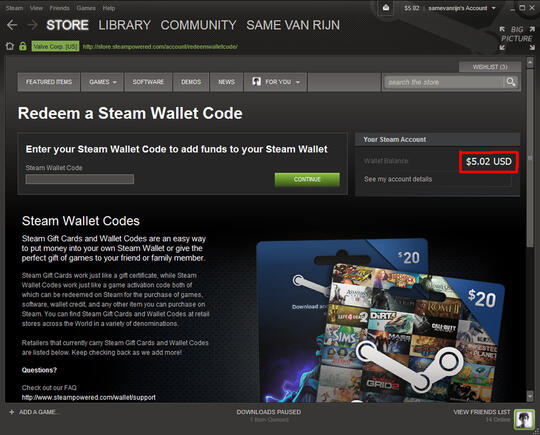The width and height of the screenshot is (540, 435).
Task: Click the page scrollbar down arrow
Action: click(x=530, y=395)
